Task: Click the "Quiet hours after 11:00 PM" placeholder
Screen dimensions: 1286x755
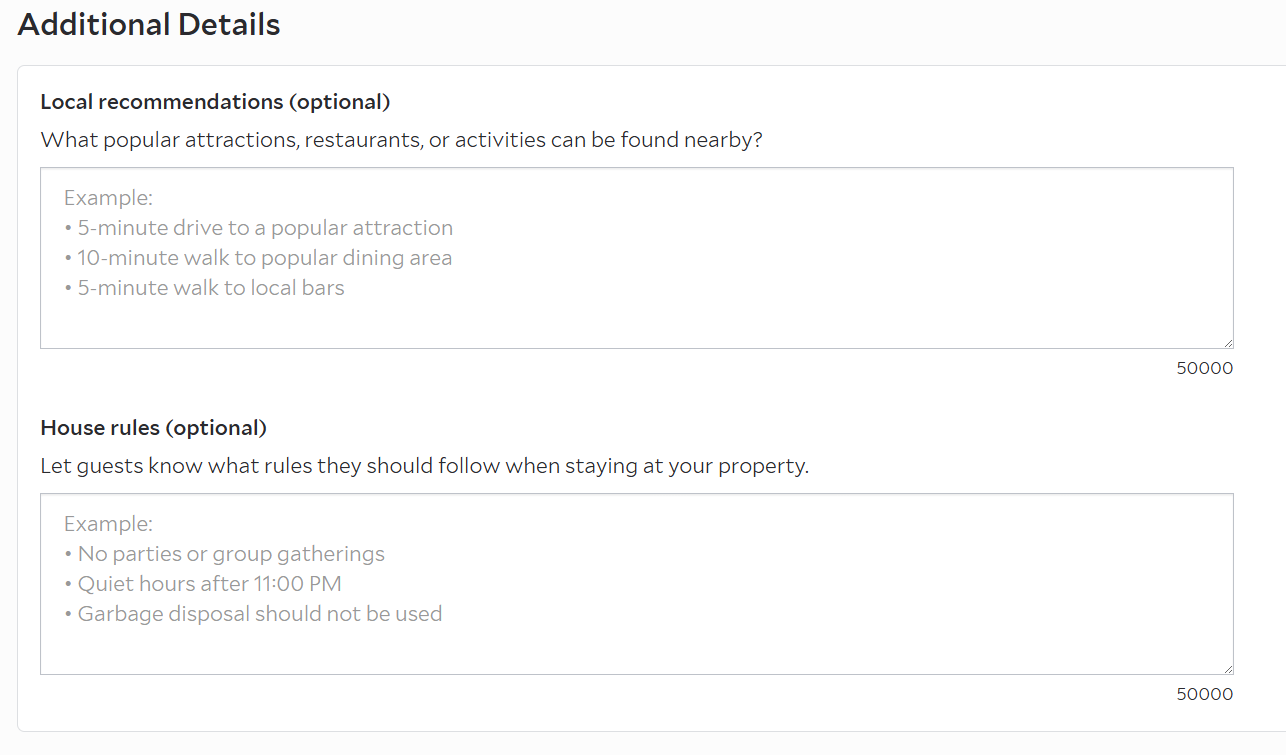Action: (209, 584)
